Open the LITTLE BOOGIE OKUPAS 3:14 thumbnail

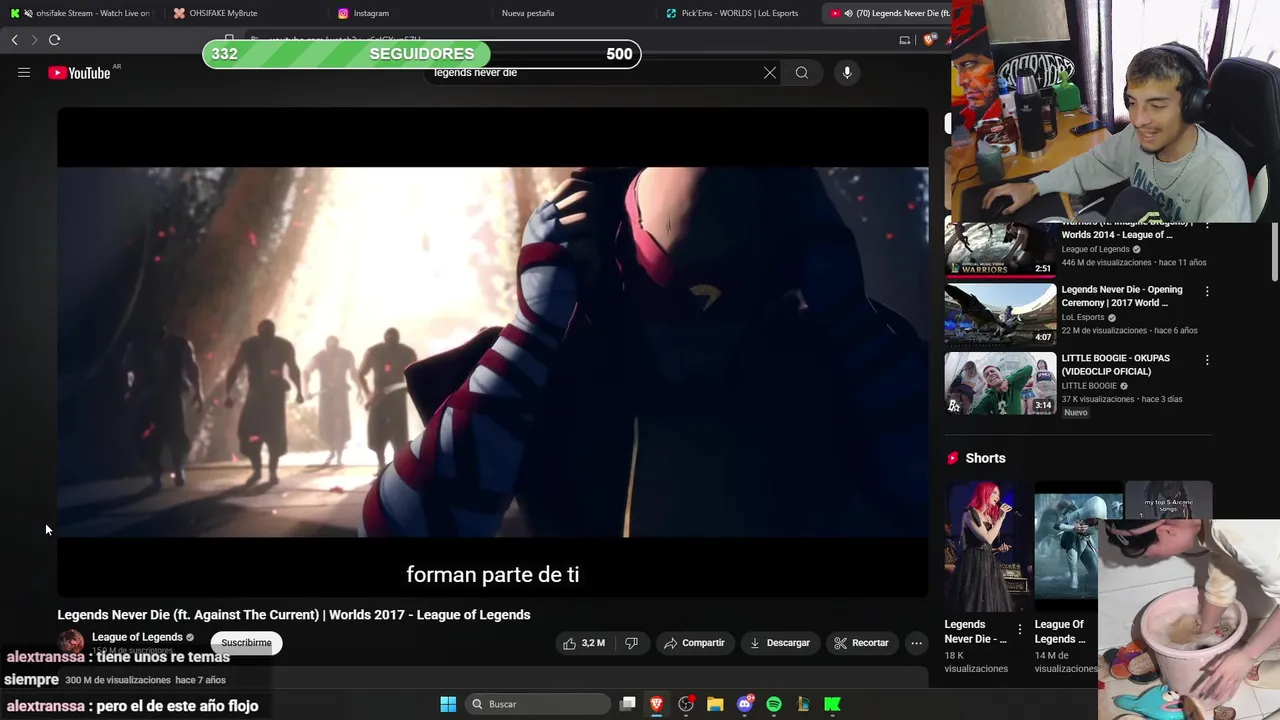click(1000, 383)
